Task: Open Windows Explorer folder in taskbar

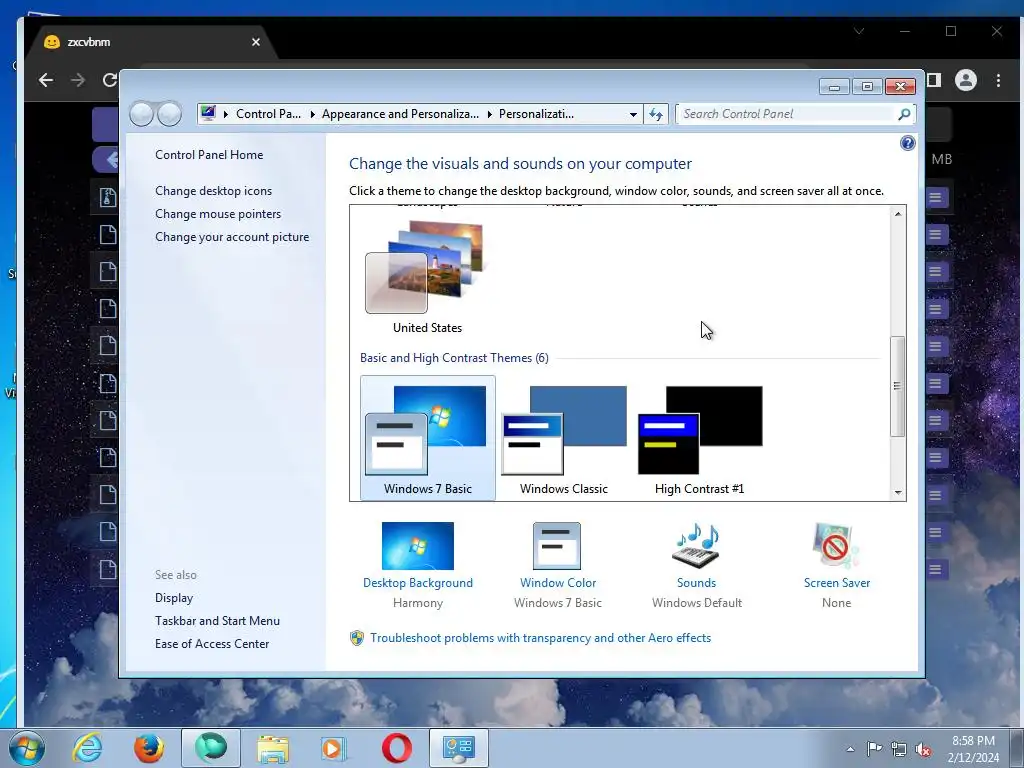Action: coord(273,748)
